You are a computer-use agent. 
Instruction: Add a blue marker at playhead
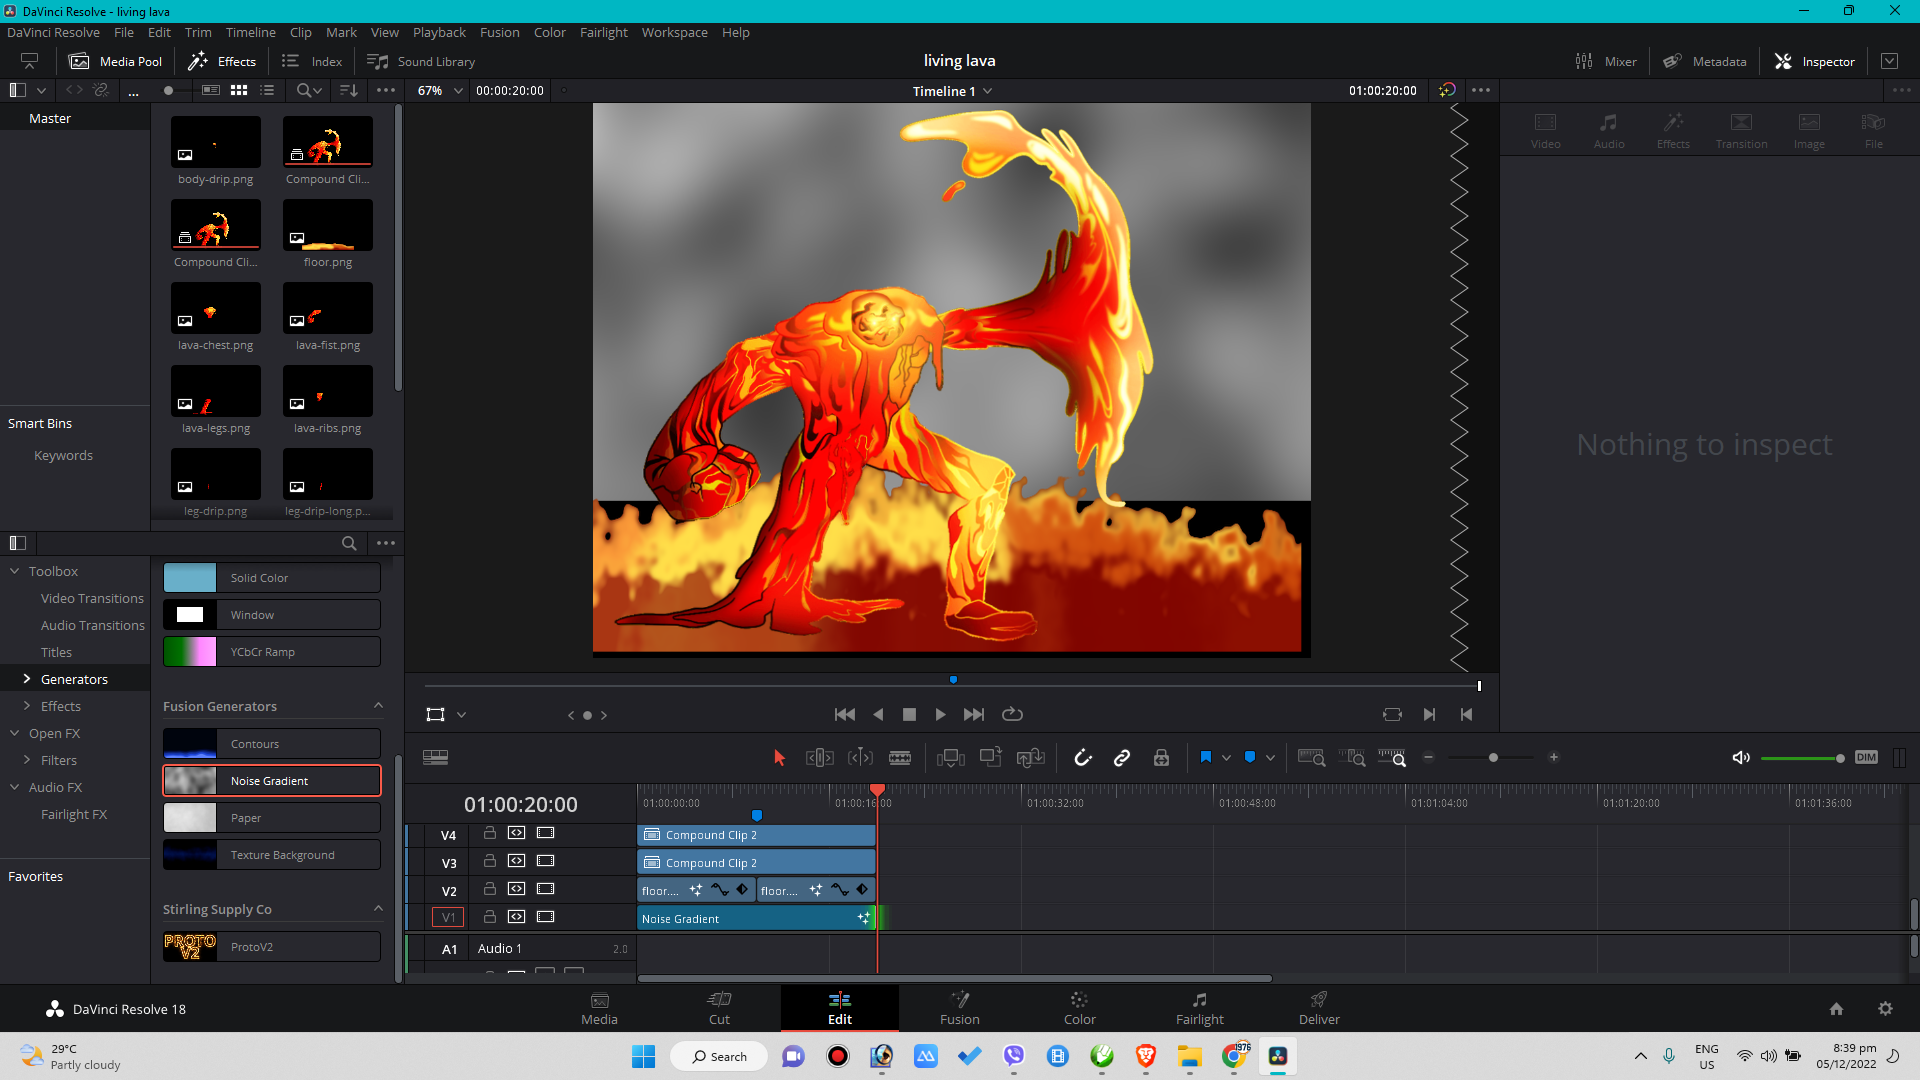click(1250, 758)
